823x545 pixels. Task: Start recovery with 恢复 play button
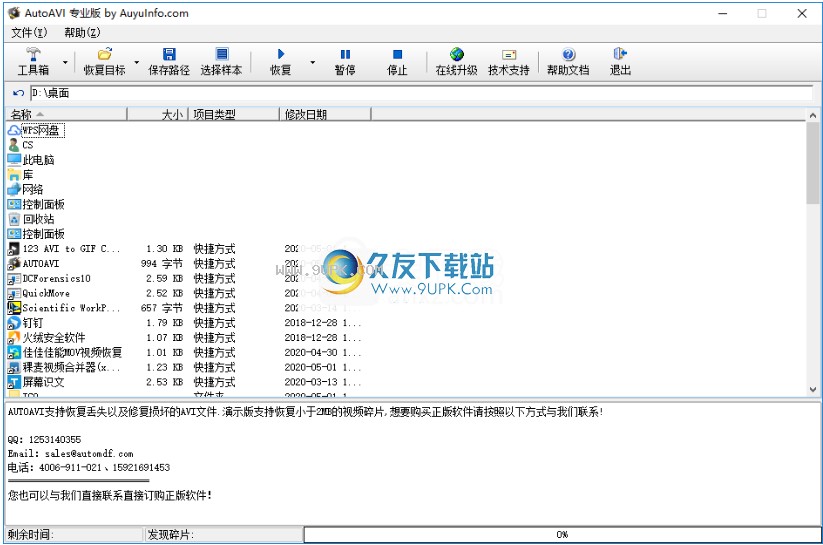pyautogui.click(x=280, y=62)
